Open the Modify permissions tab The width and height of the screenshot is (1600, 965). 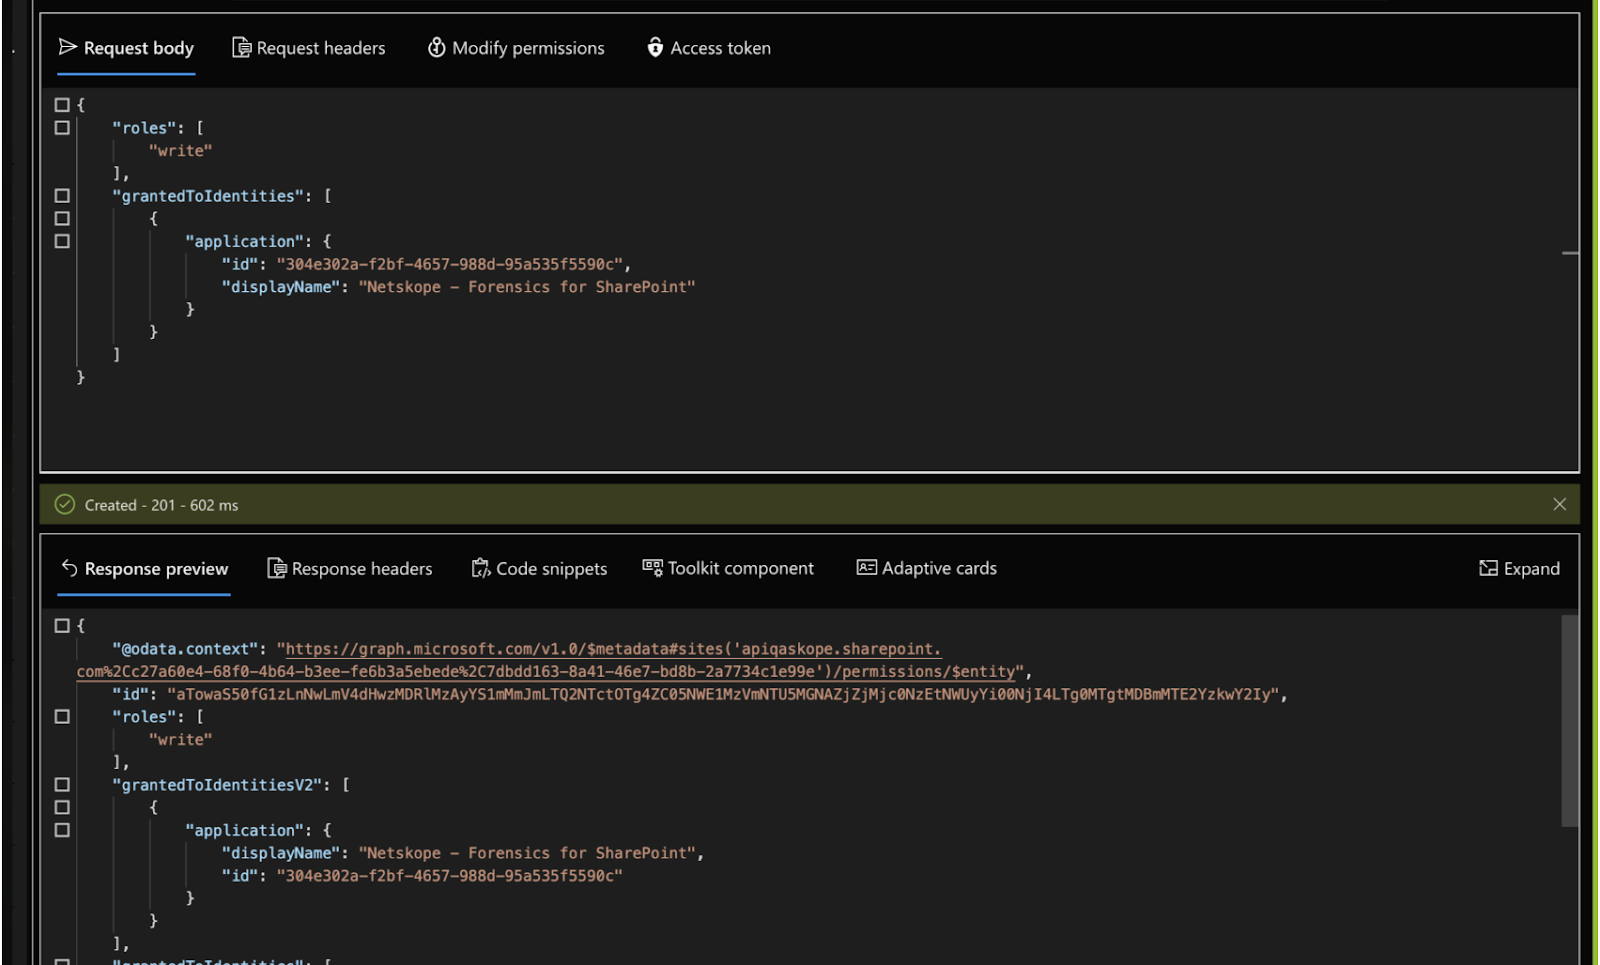[x=516, y=48]
